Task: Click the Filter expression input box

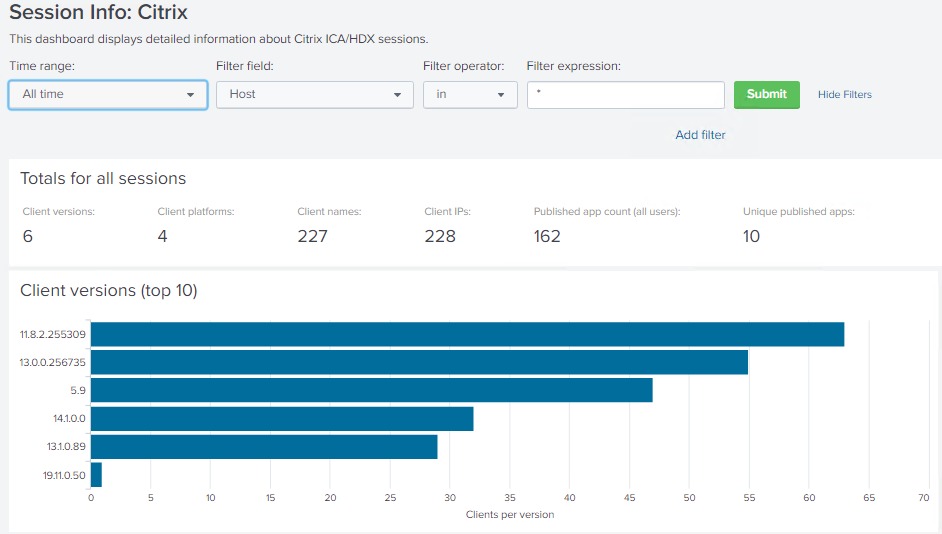Action: (625, 95)
